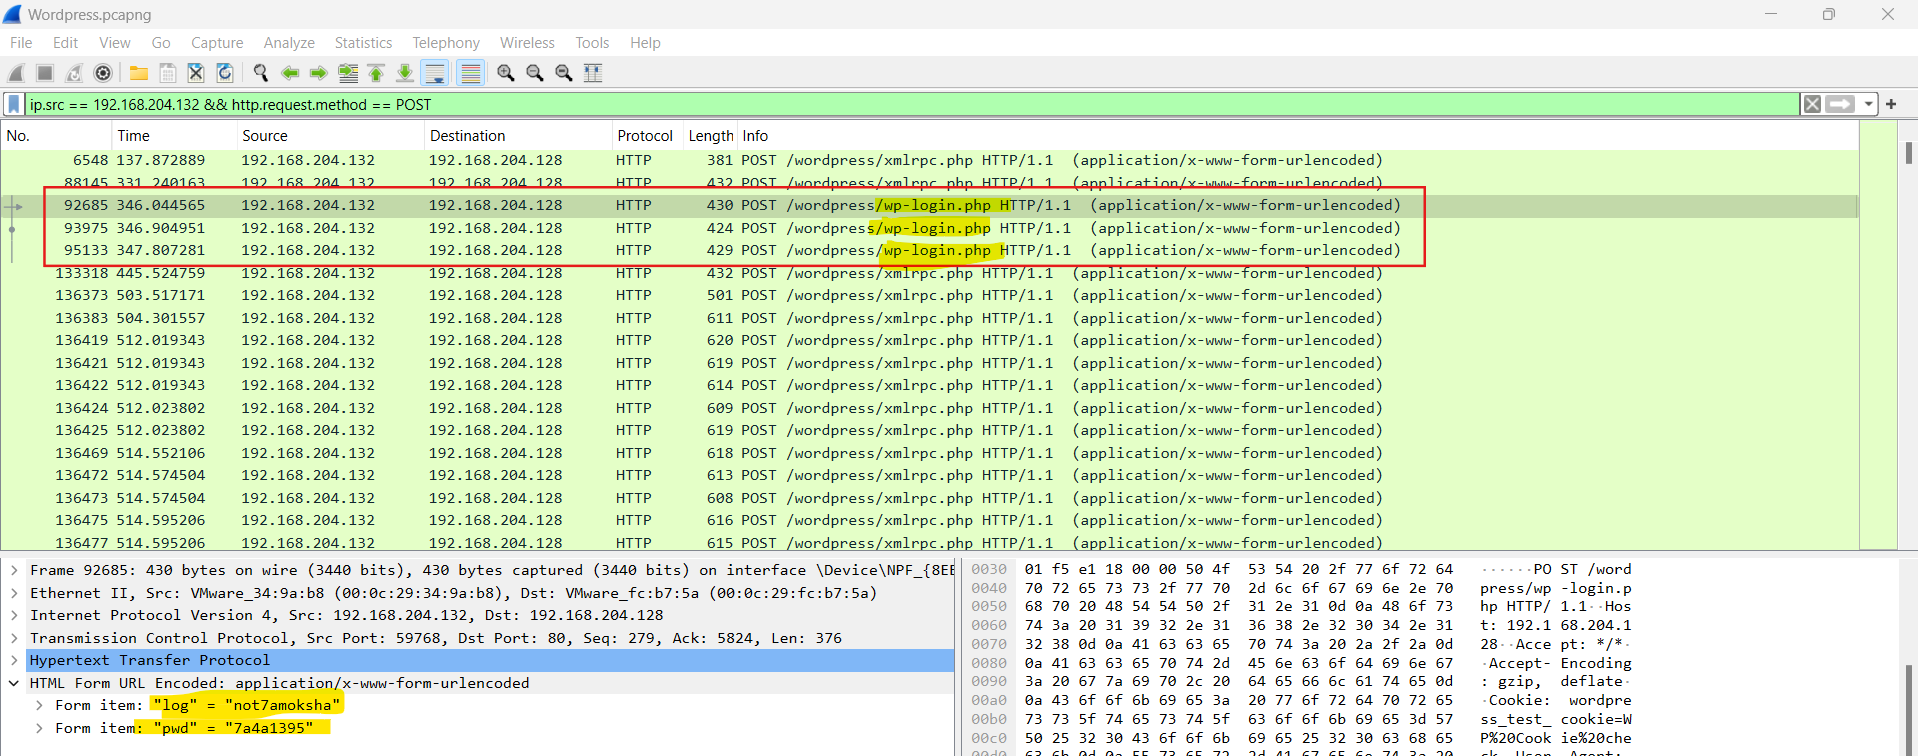Select packet 136469 in the list
This screenshot has height=756, width=1918.
(x=929, y=453)
